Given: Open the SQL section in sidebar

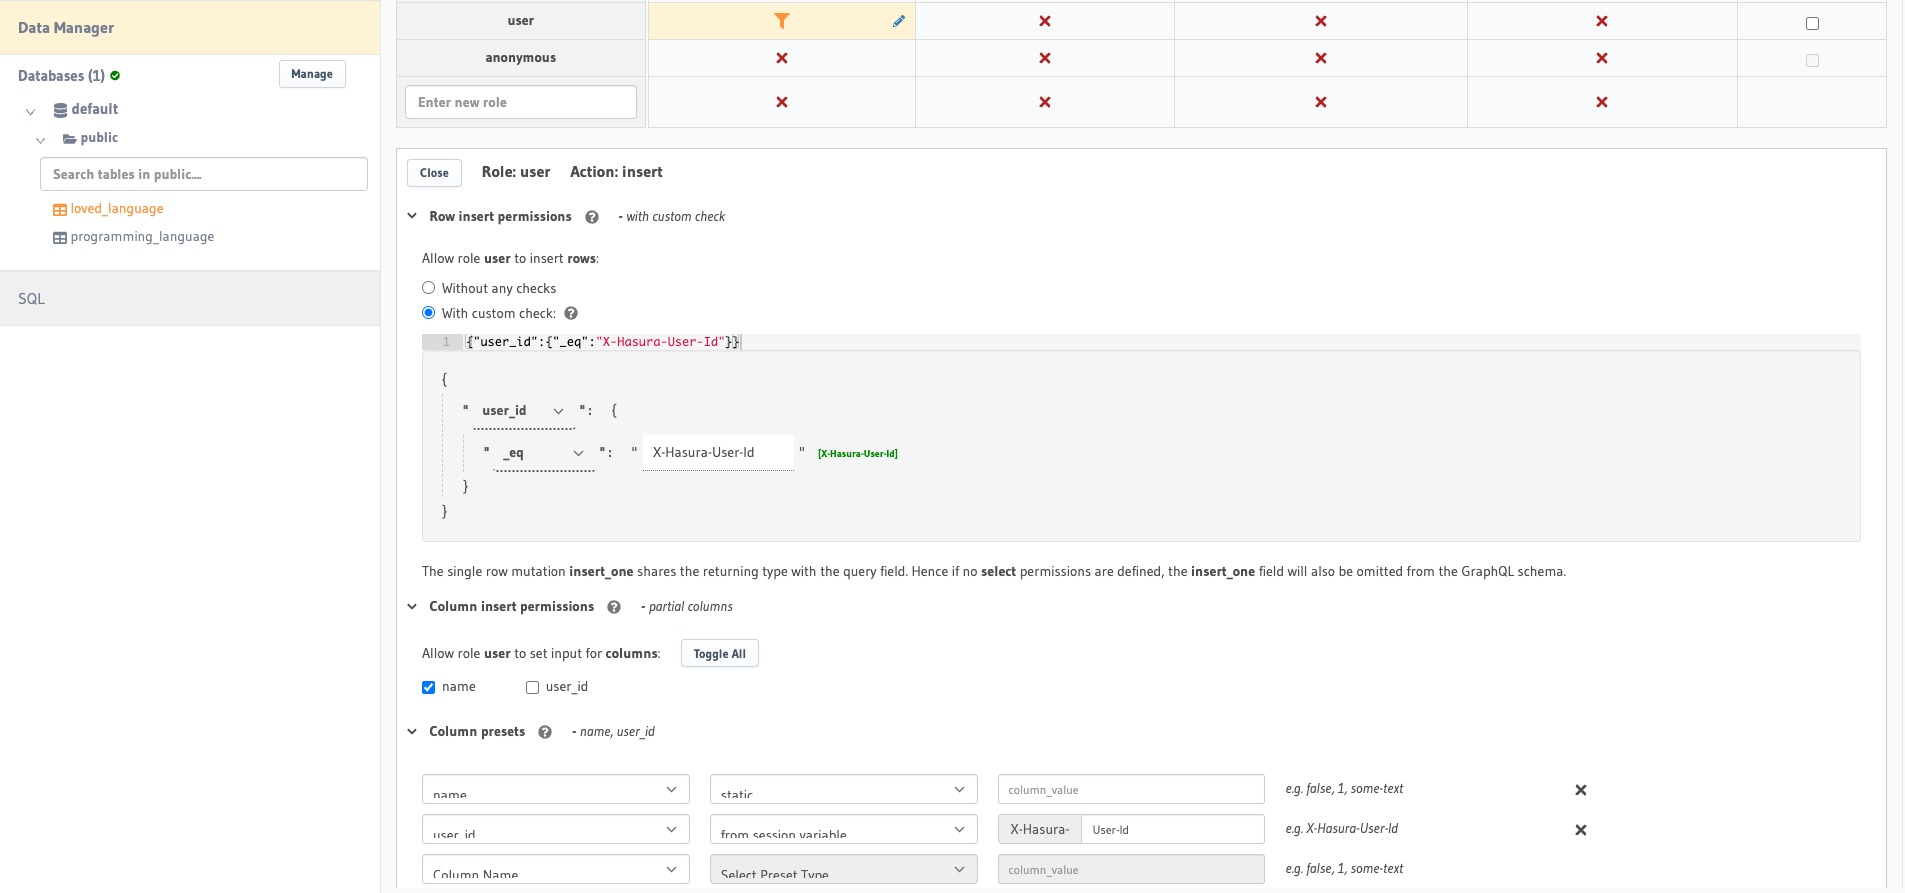Looking at the screenshot, I should coord(190,298).
